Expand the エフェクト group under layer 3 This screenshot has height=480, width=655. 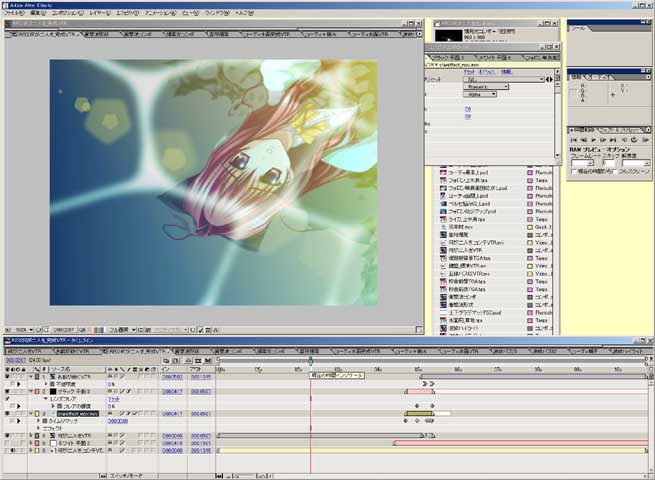coord(38,428)
